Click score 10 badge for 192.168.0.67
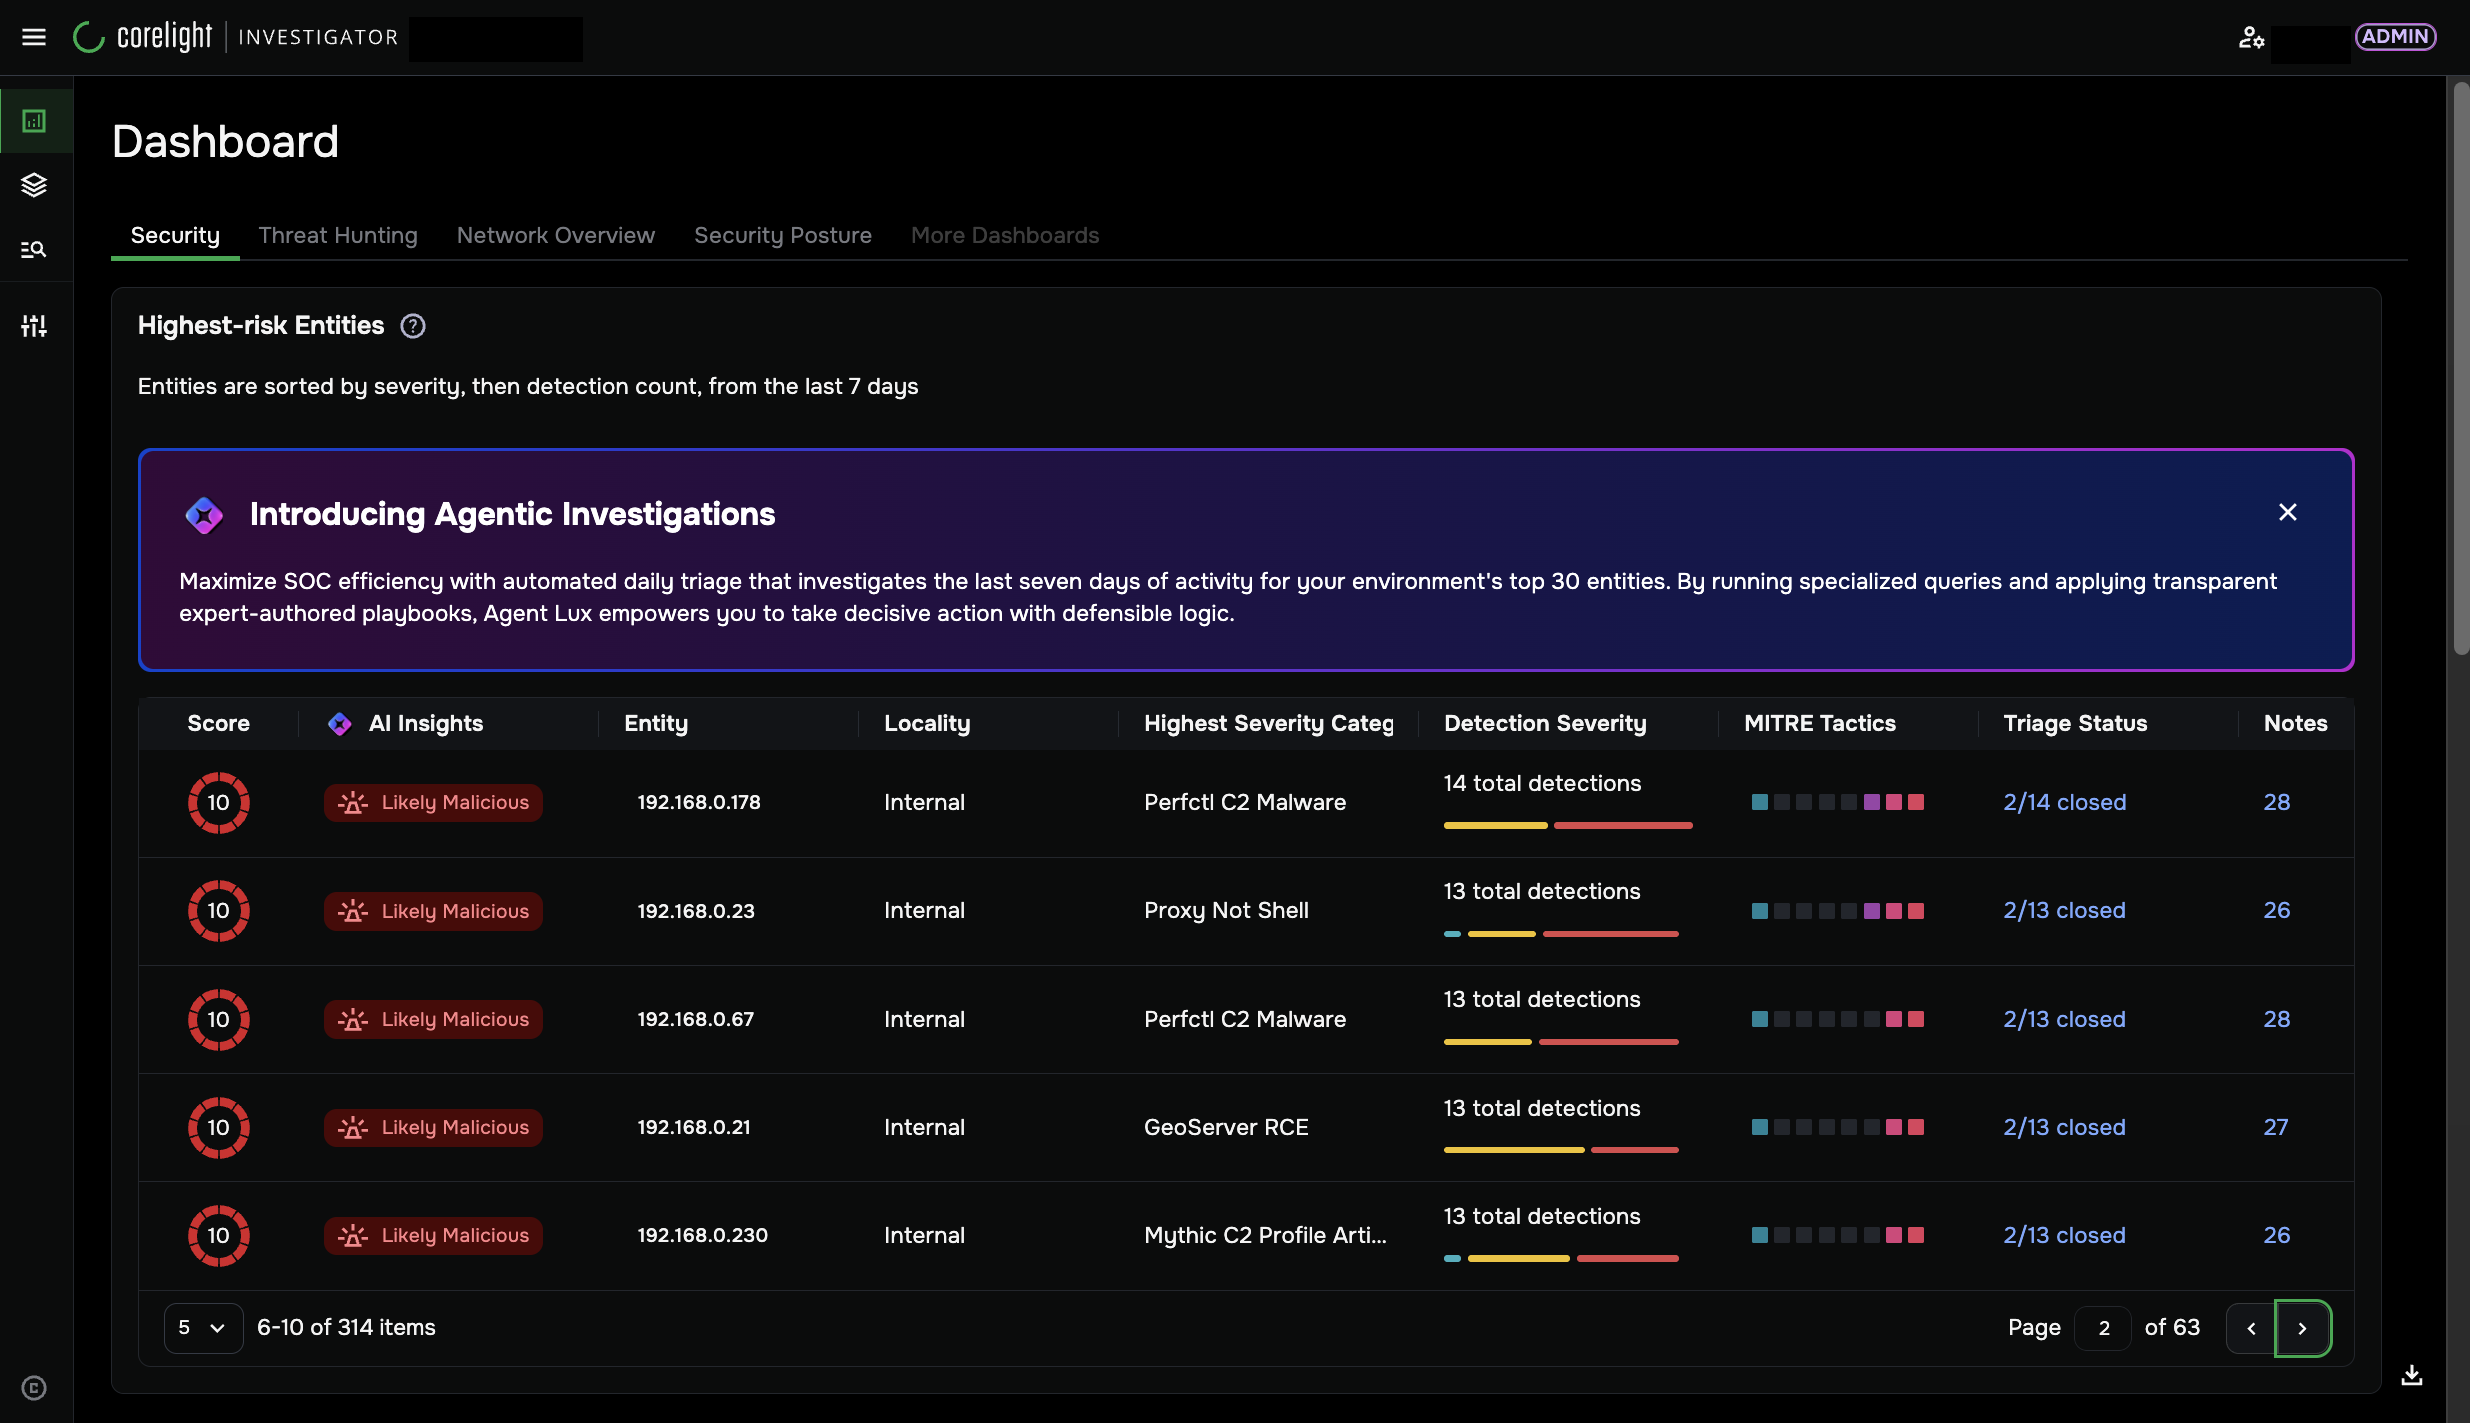Screen dimensions: 2470x1423 219,1020
